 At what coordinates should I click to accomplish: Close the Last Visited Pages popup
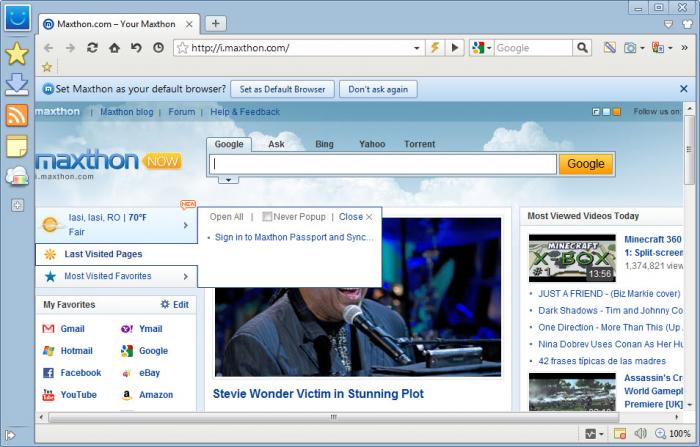point(355,217)
